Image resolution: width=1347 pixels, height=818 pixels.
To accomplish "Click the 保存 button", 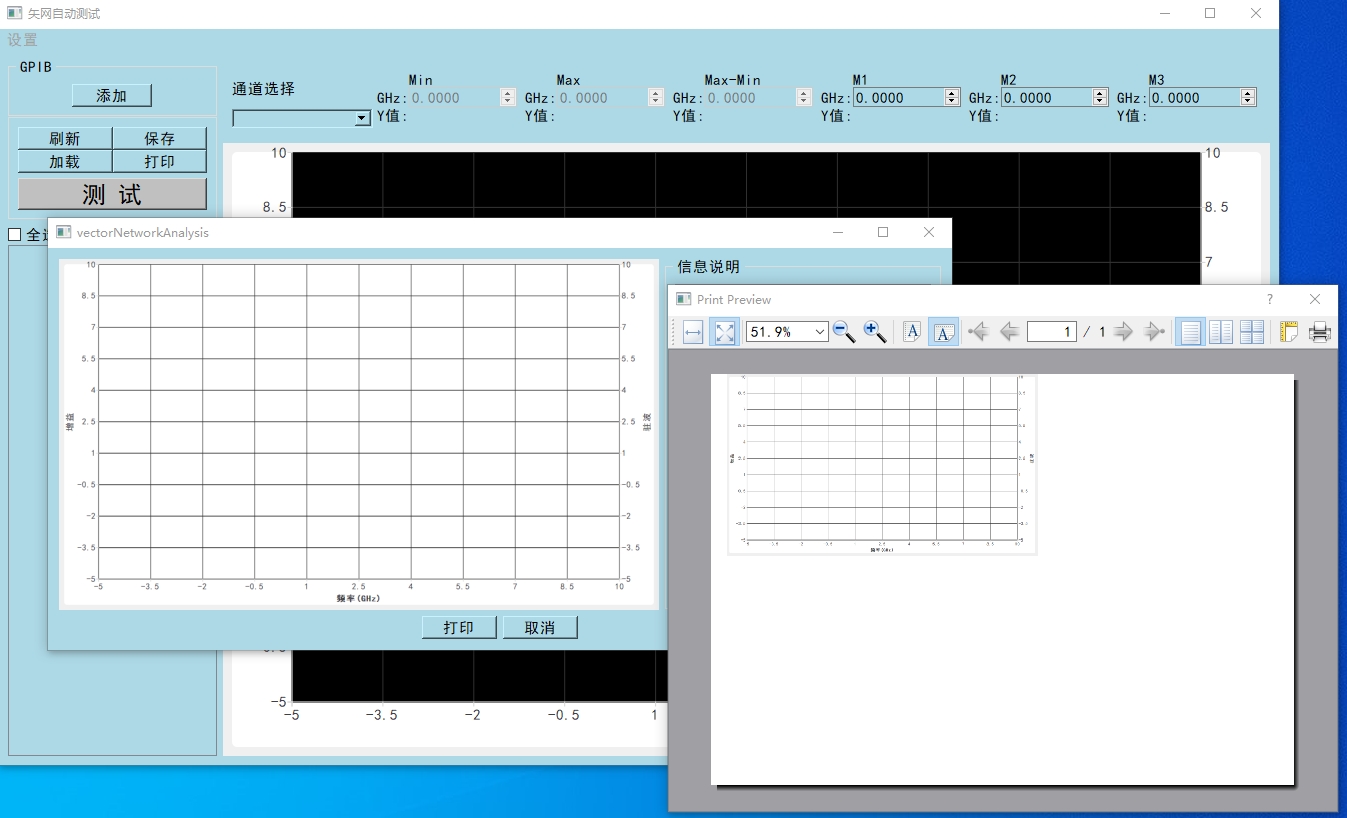I will click(160, 139).
